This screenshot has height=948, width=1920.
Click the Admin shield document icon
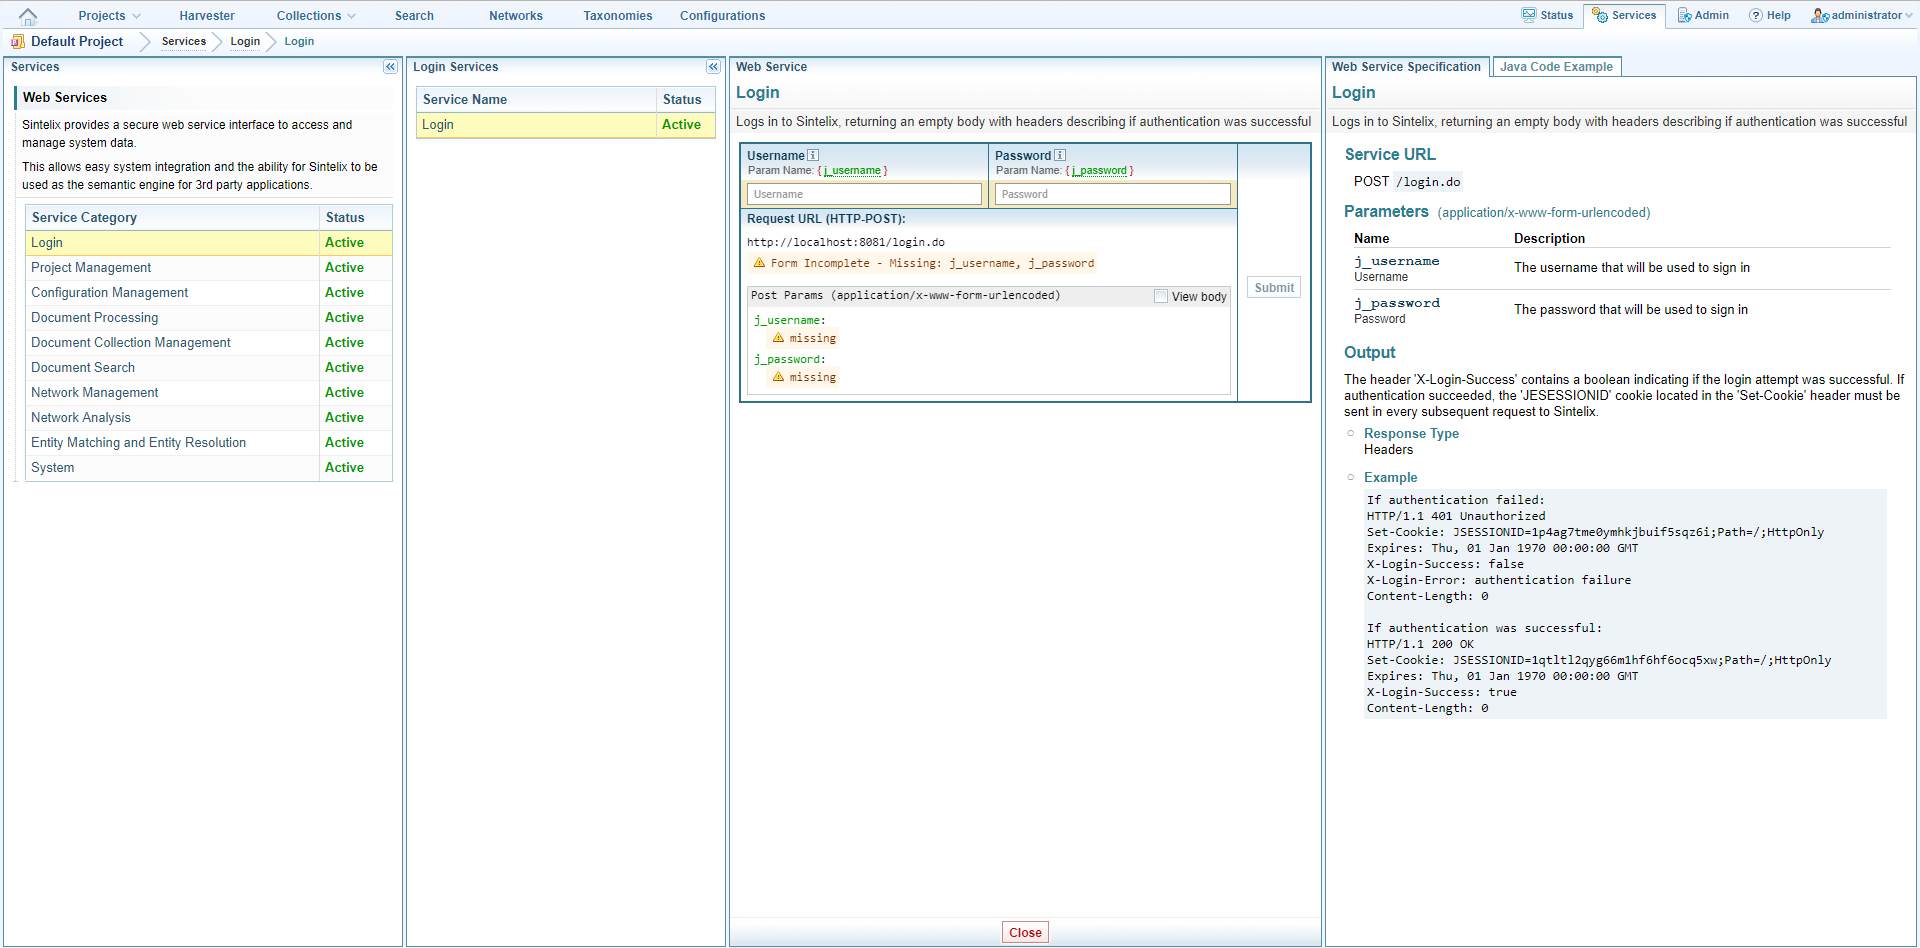[x=1684, y=15]
